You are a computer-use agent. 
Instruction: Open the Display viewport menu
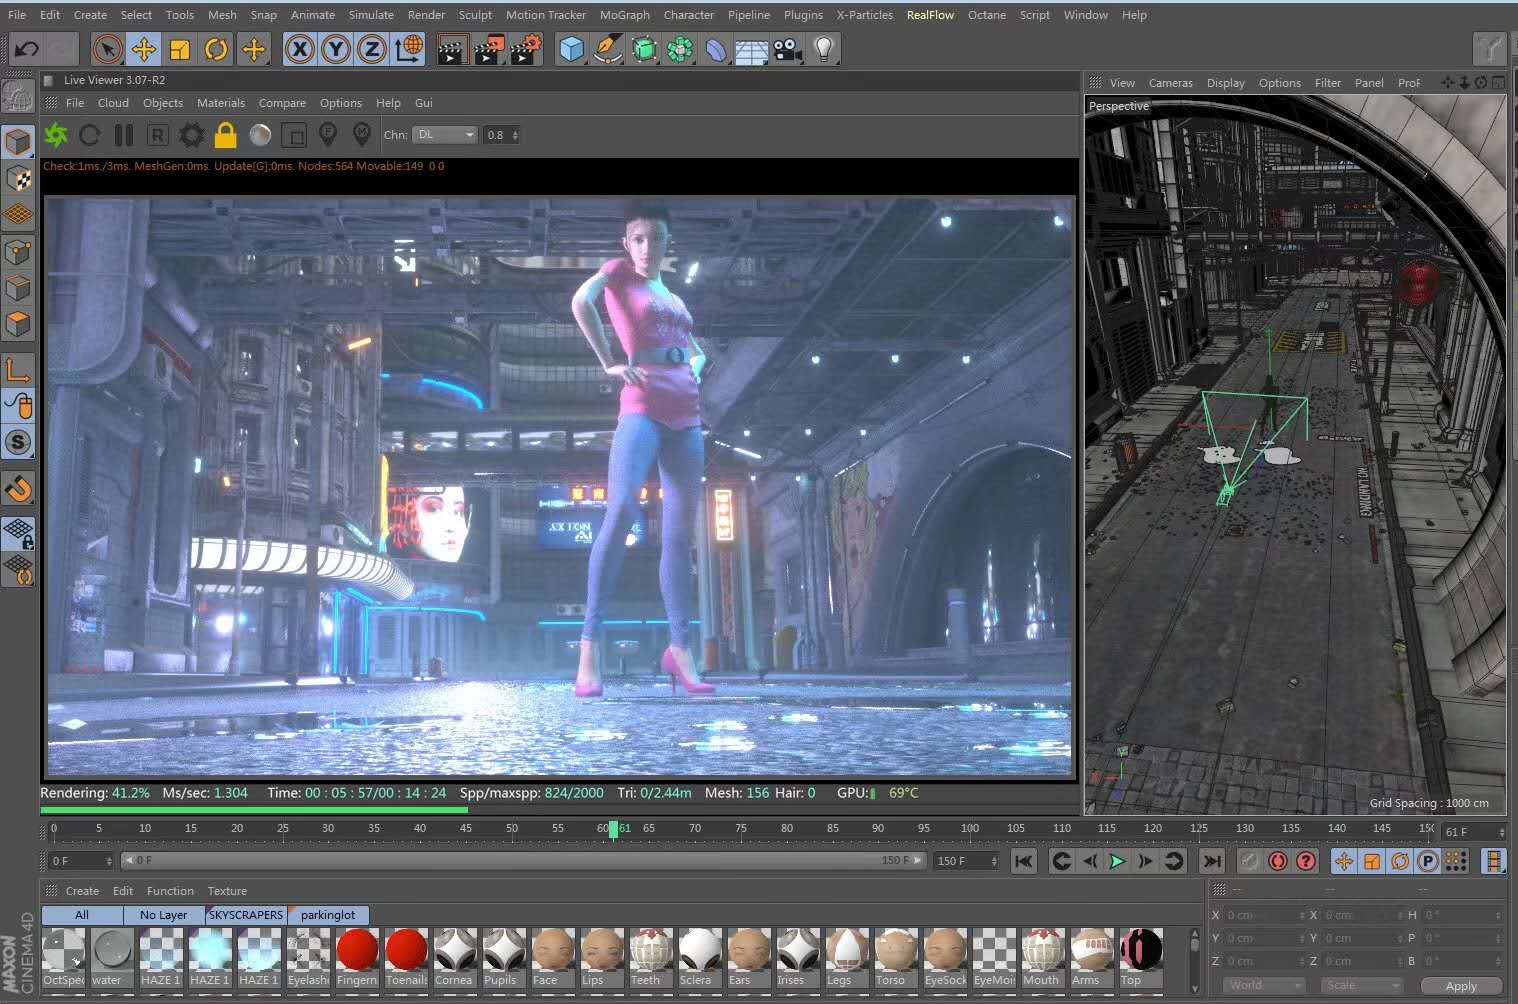tap(1225, 83)
